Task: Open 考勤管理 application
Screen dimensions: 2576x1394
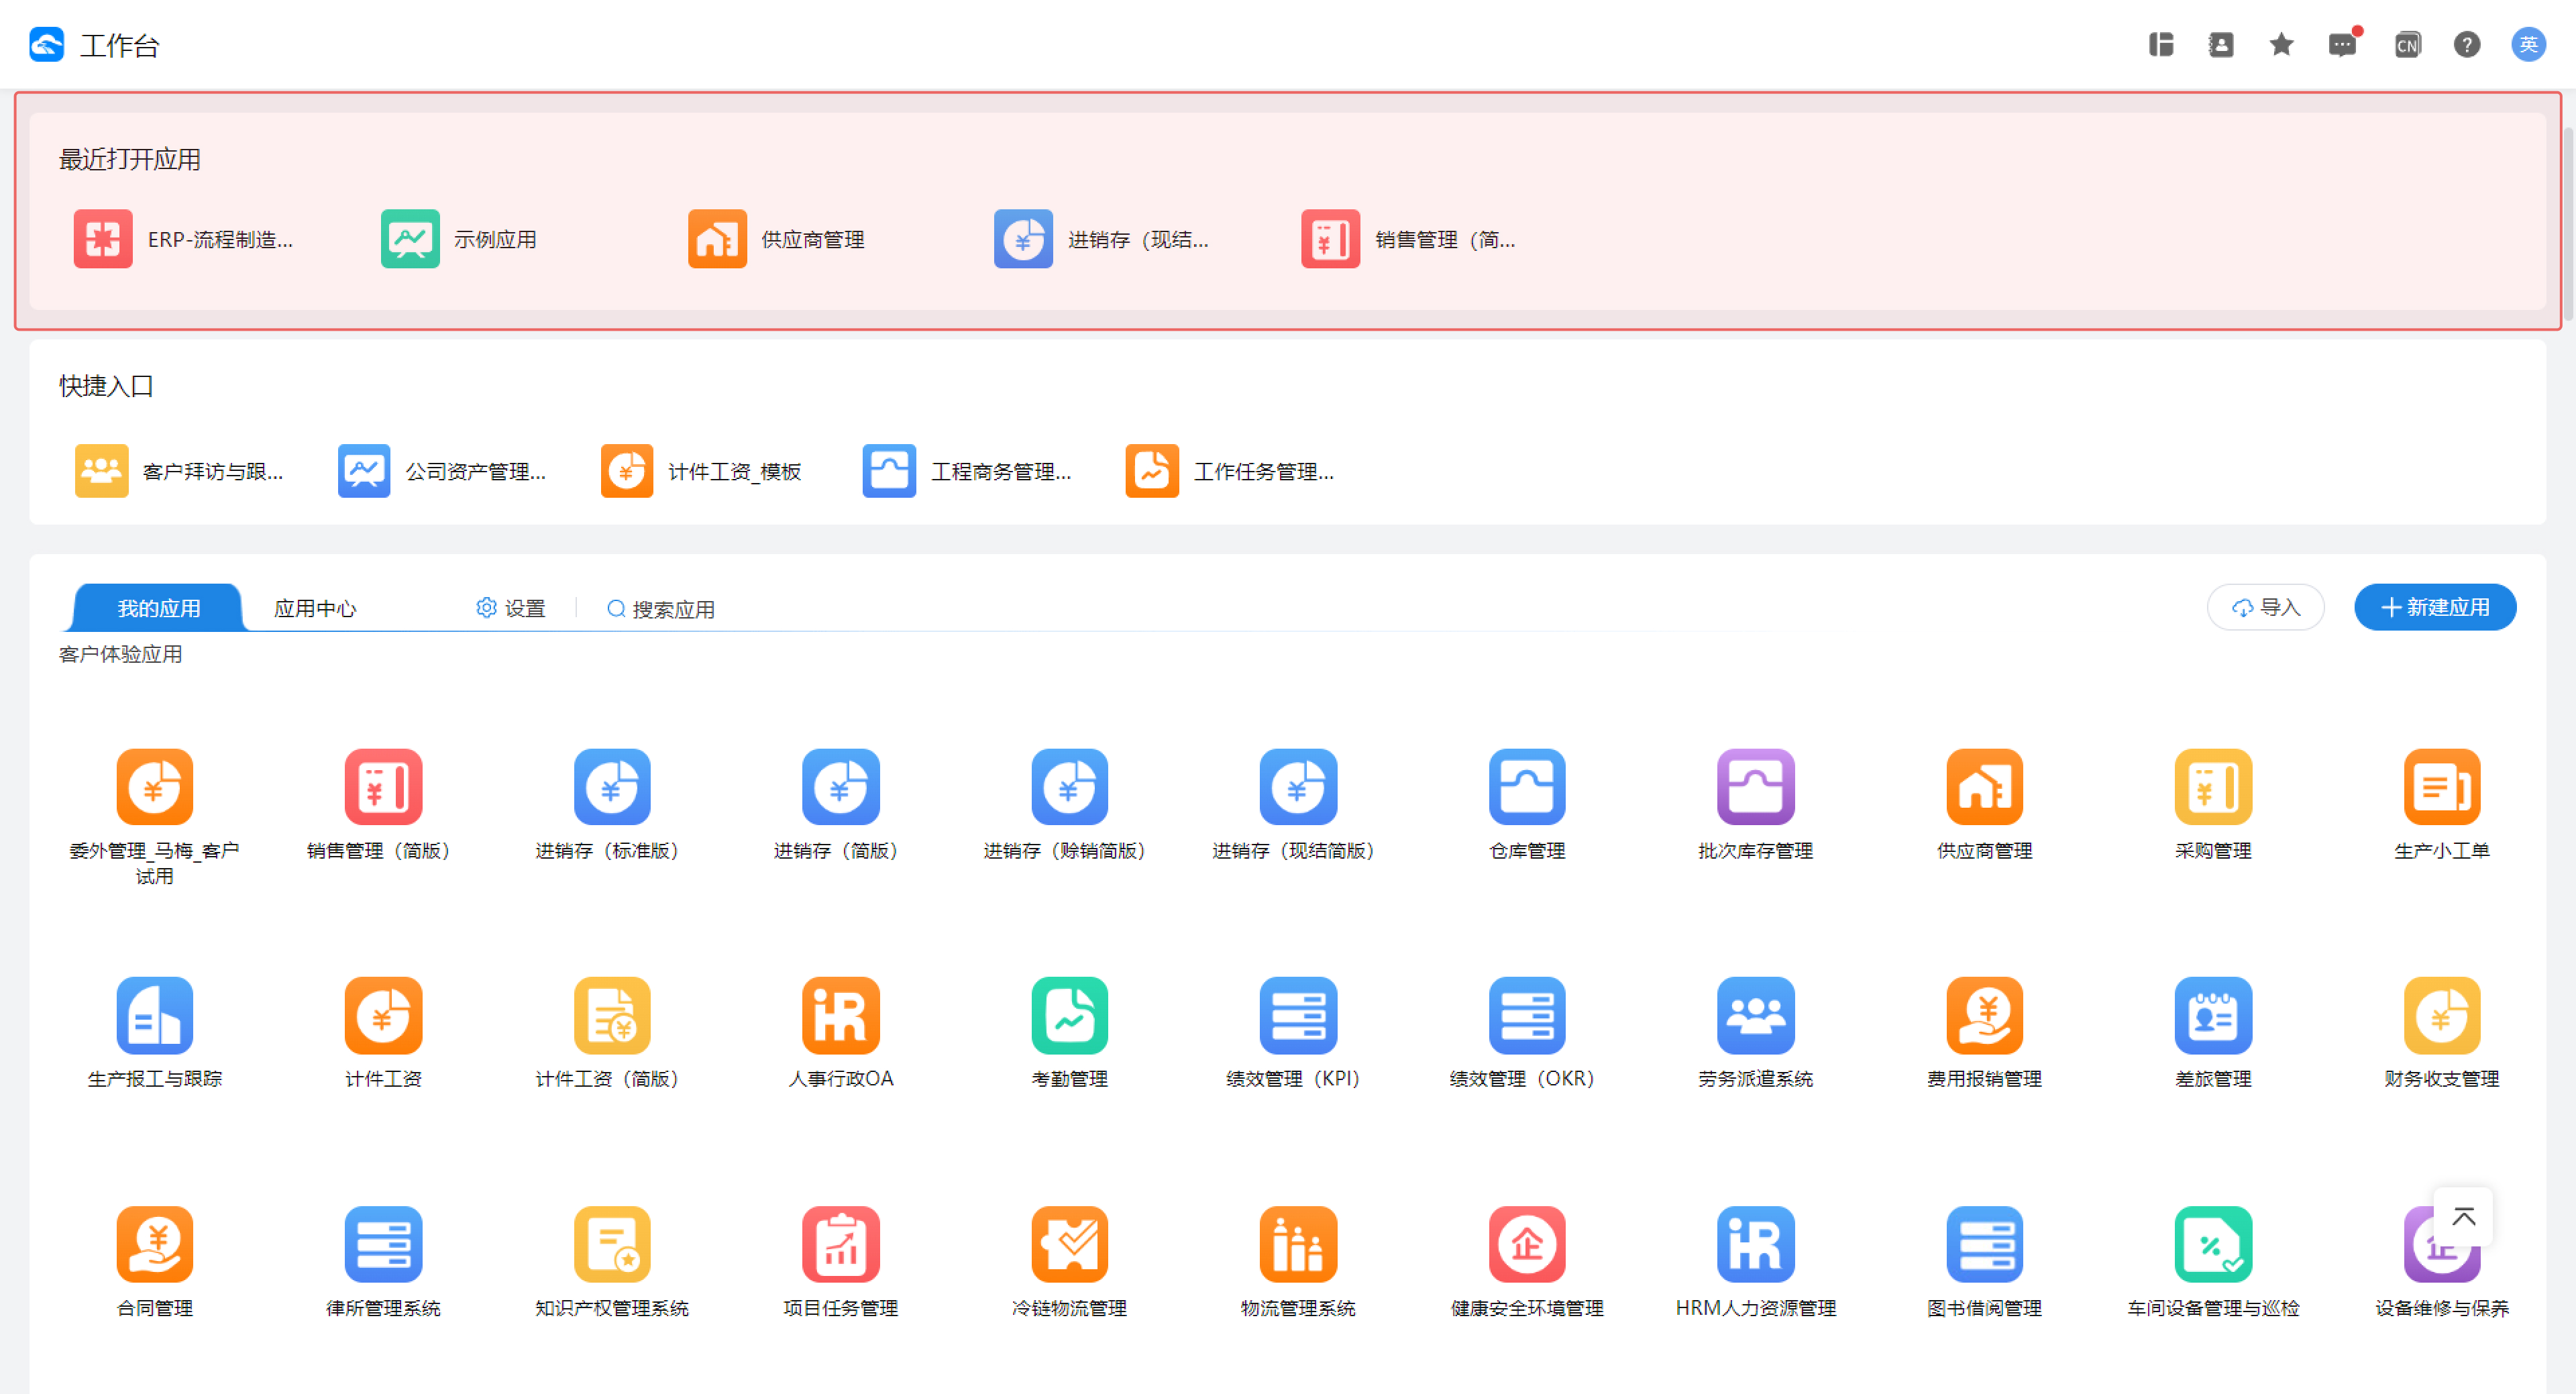Action: coord(1069,1016)
